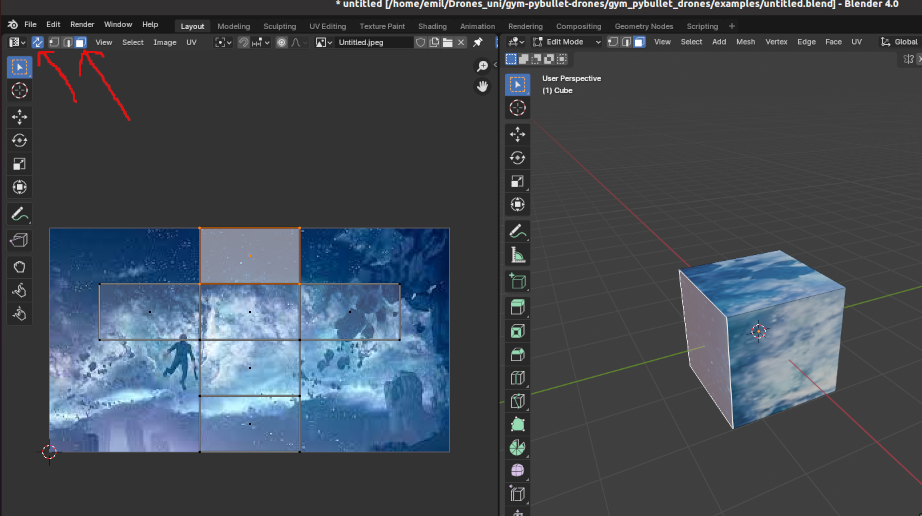Toggle snapping magnet in UV editor
Image resolution: width=922 pixels, height=516 pixels.
click(x=243, y=42)
